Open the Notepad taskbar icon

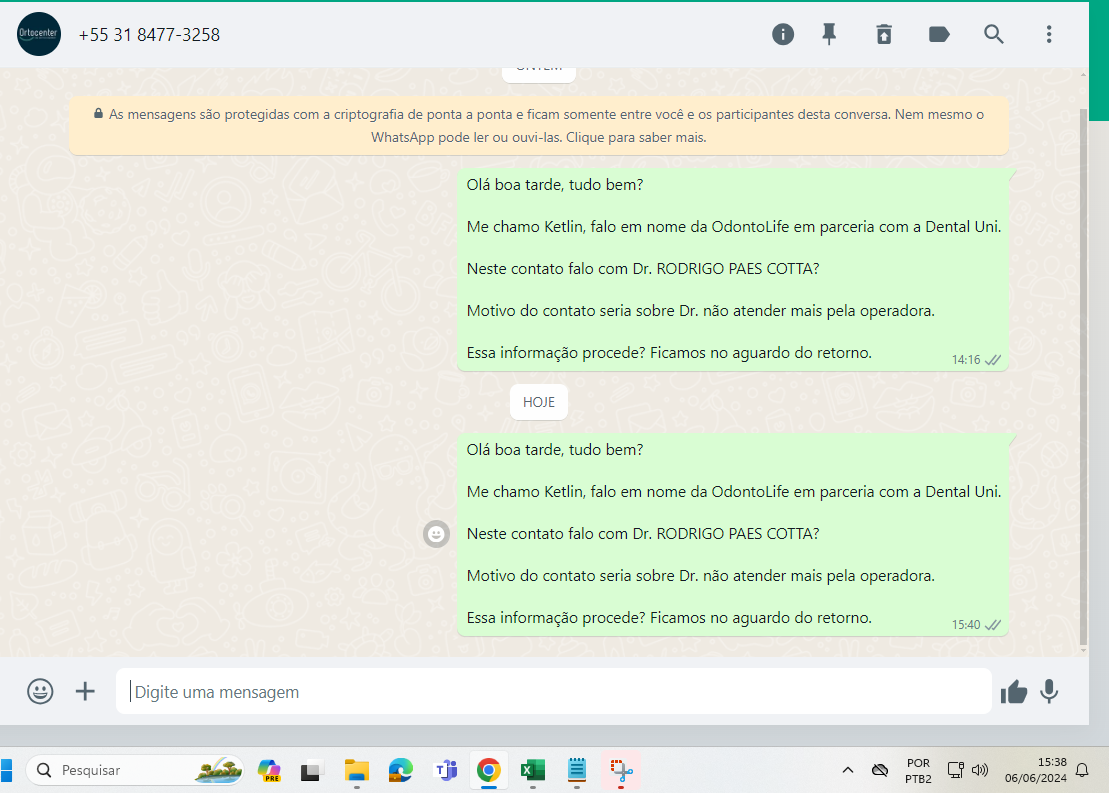(x=577, y=770)
